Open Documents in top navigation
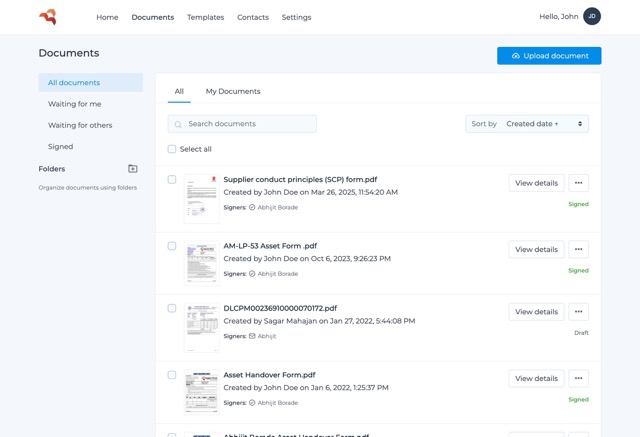The height and width of the screenshot is (437, 640). pos(153,17)
